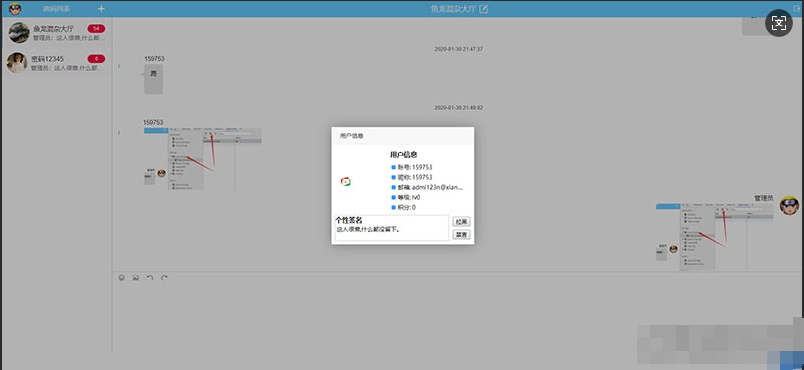This screenshot has height=370, width=804.
Task: Click the redo arrow in the message toolbar
Action: click(x=164, y=278)
